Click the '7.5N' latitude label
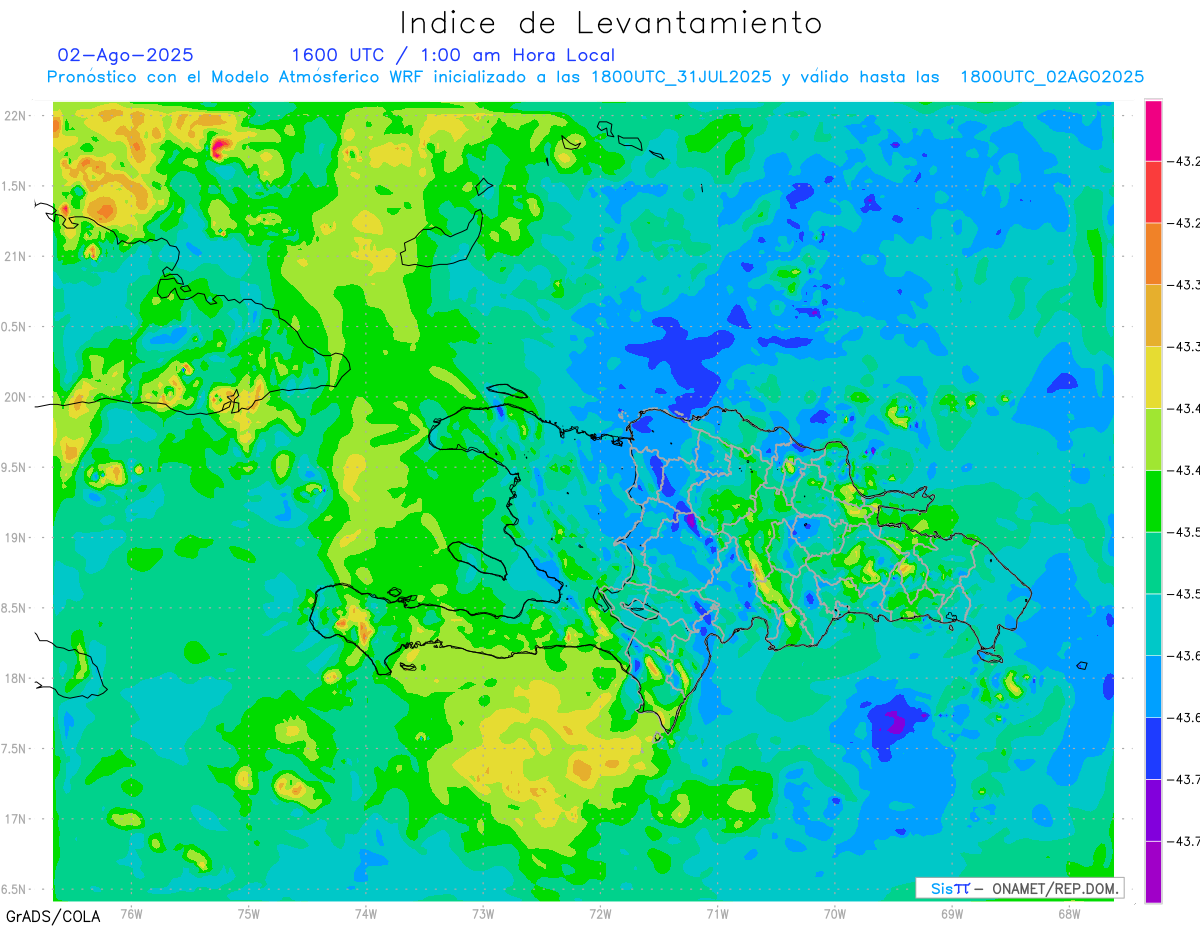1200x927 pixels. 13,748
